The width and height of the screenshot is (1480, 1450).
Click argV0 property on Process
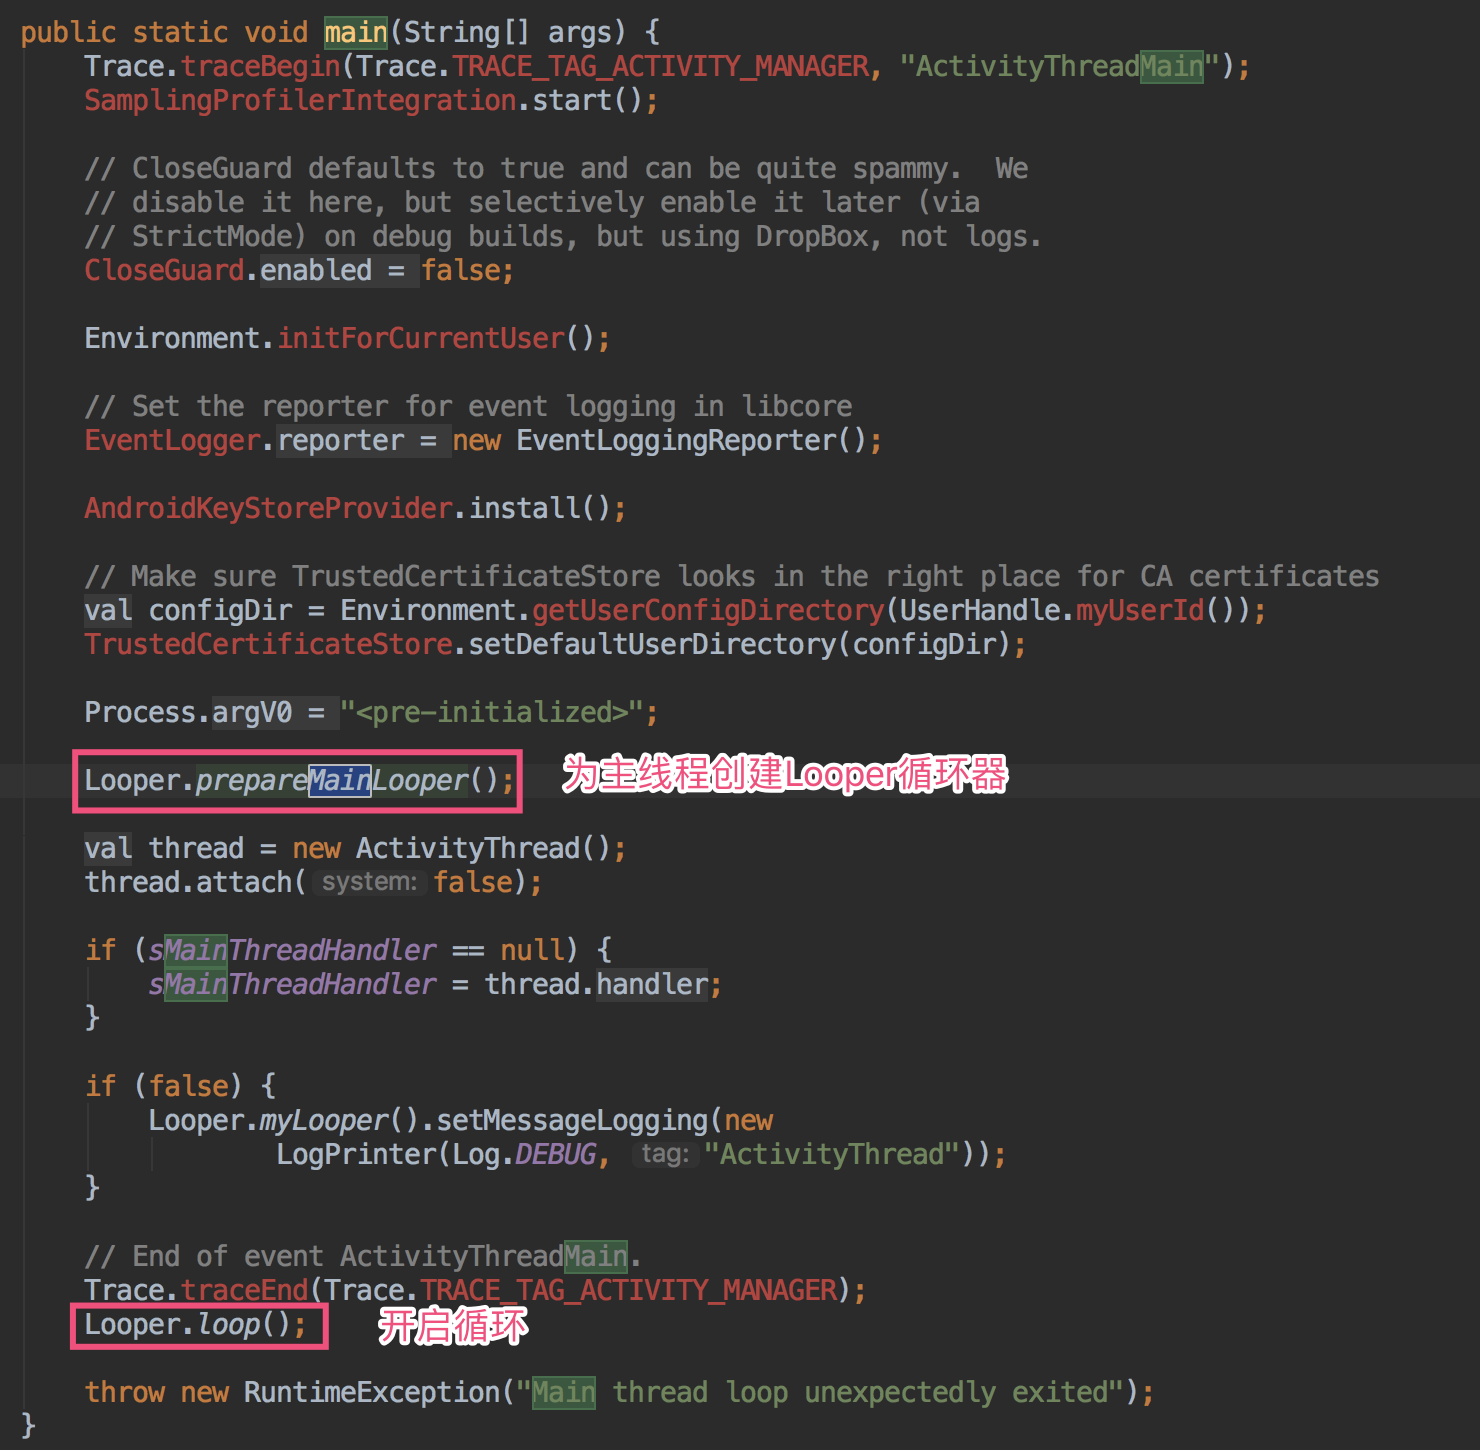[252, 712]
